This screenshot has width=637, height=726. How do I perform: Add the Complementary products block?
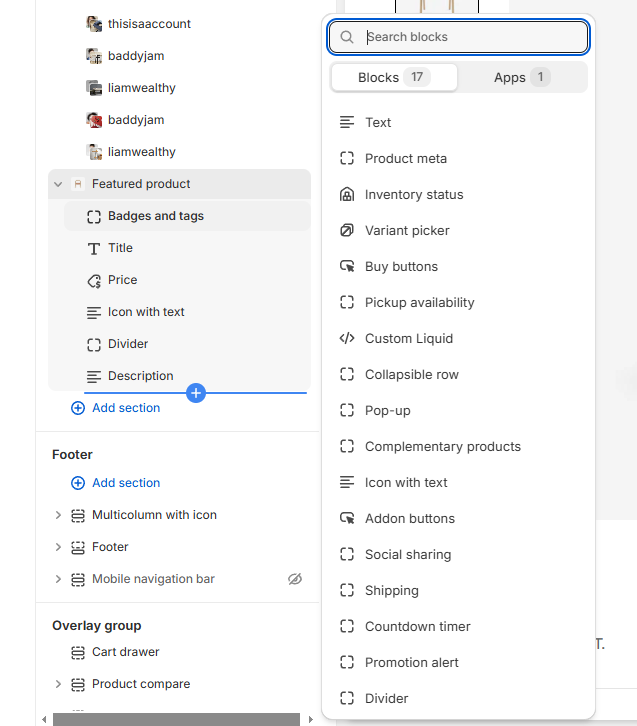click(458, 446)
